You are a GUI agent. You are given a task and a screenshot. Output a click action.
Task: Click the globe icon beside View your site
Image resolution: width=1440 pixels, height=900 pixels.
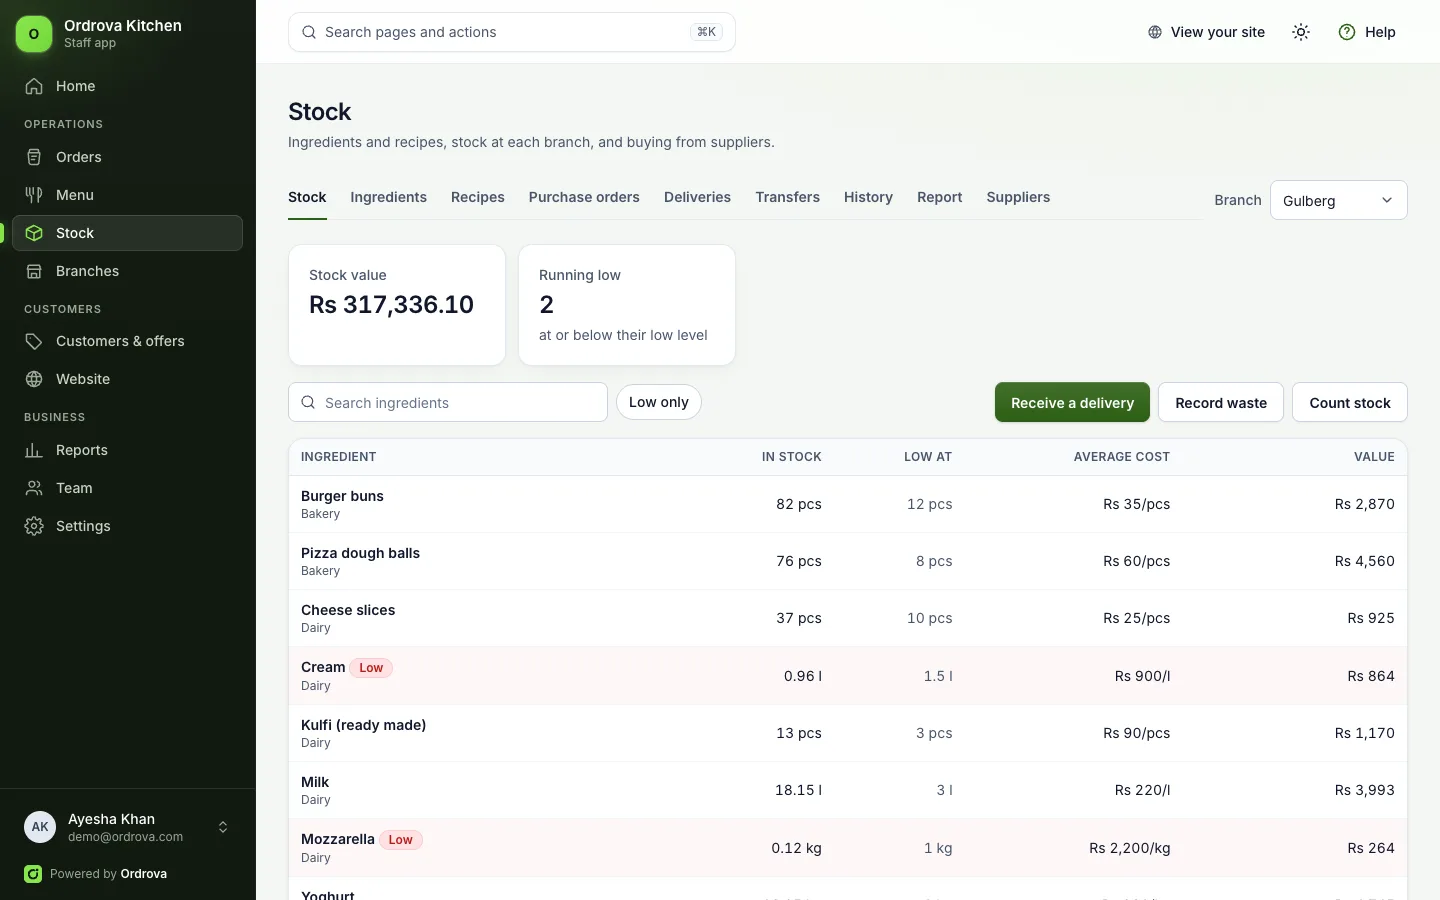point(1155,32)
